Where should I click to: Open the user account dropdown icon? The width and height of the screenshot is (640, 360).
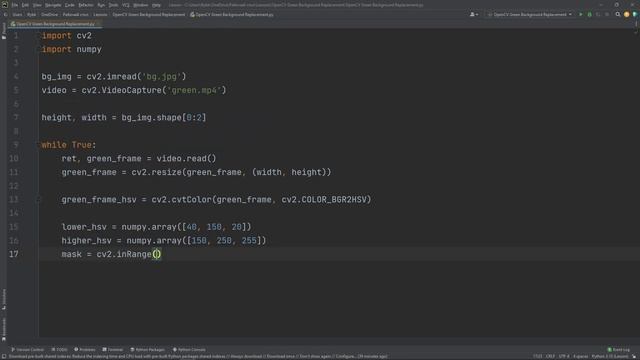[x=474, y=14]
